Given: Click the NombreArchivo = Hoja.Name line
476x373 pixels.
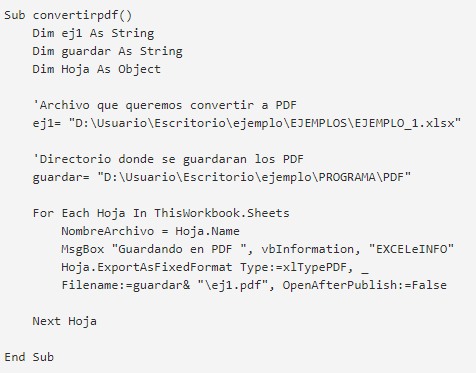Looking at the screenshot, I should point(150,231).
